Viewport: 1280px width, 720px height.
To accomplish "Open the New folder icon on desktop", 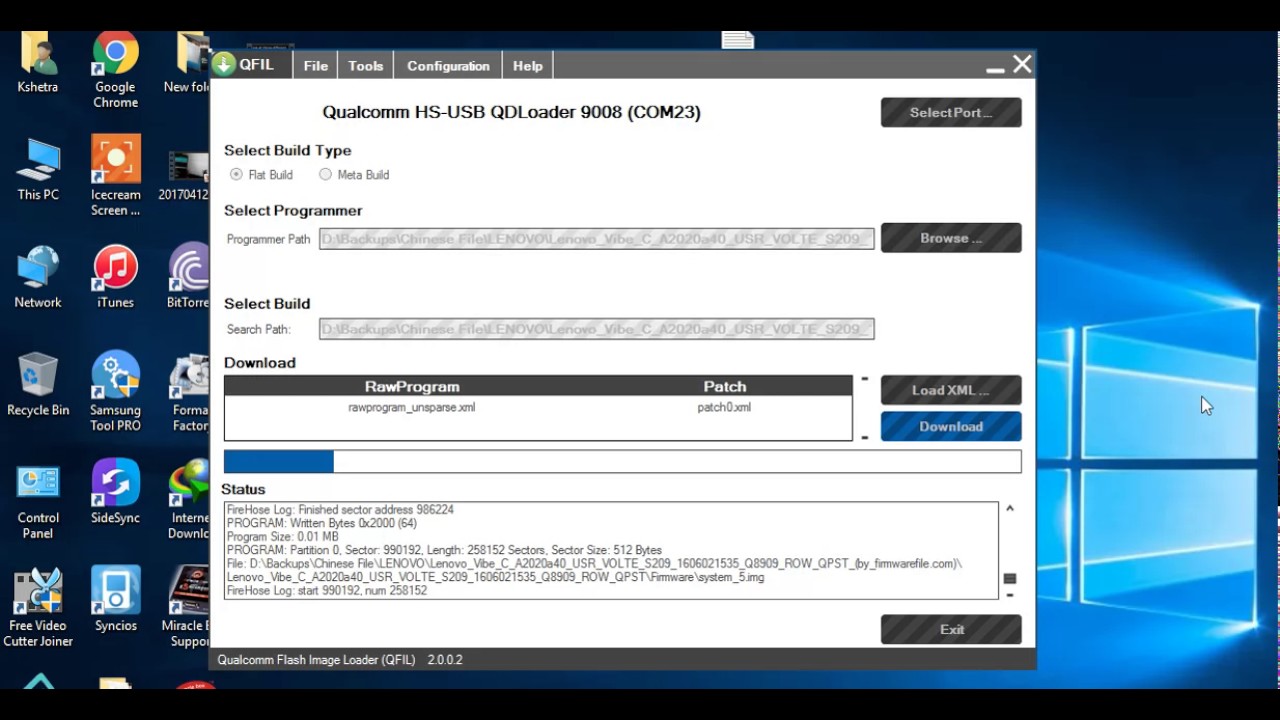I will 188,63.
